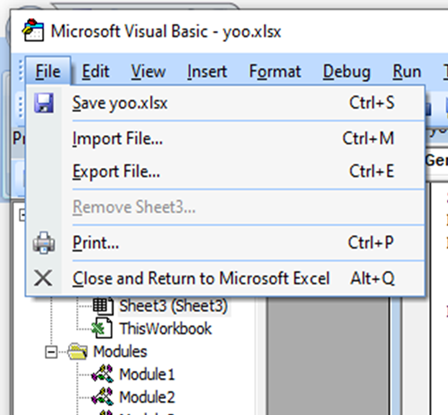Click the X icon beside Close and Return

click(x=43, y=278)
